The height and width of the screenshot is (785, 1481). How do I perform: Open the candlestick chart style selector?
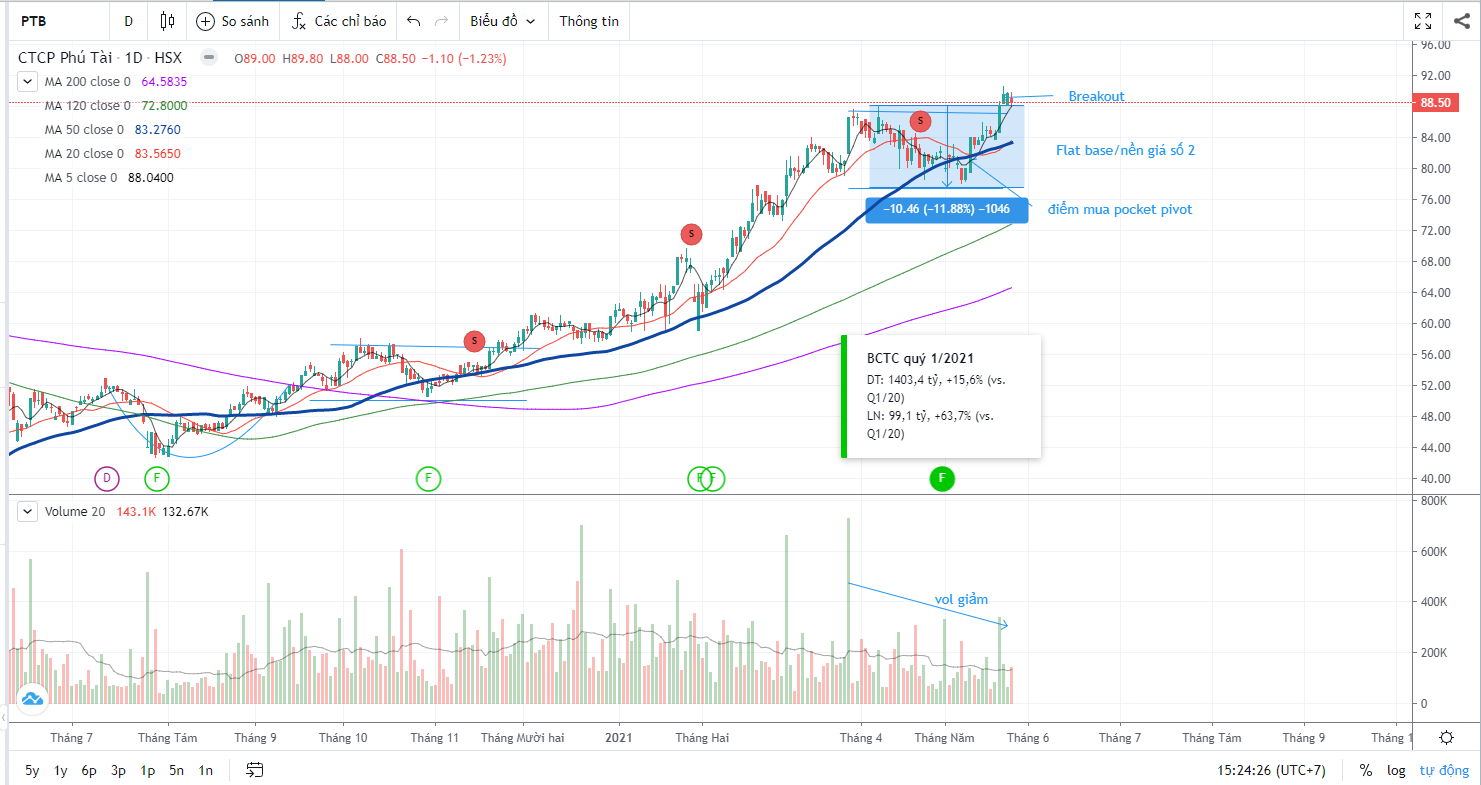tap(167, 21)
